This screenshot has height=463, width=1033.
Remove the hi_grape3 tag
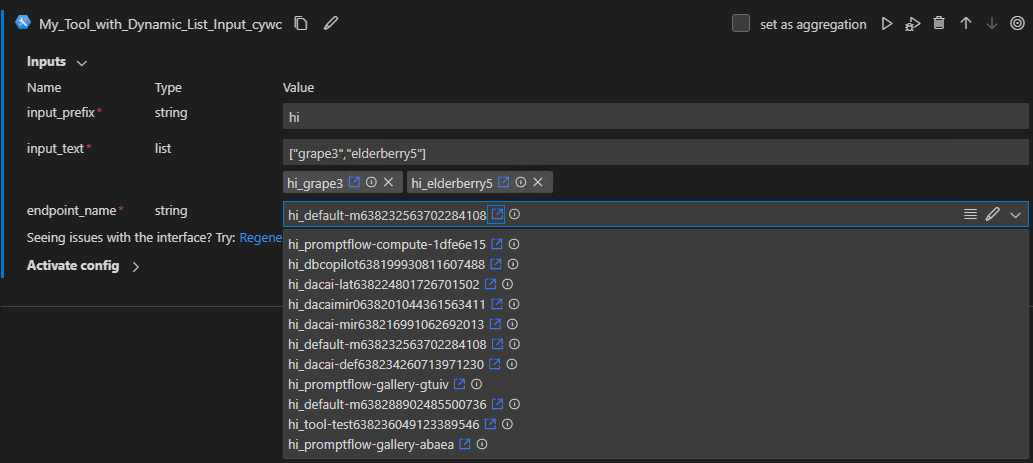click(388, 183)
